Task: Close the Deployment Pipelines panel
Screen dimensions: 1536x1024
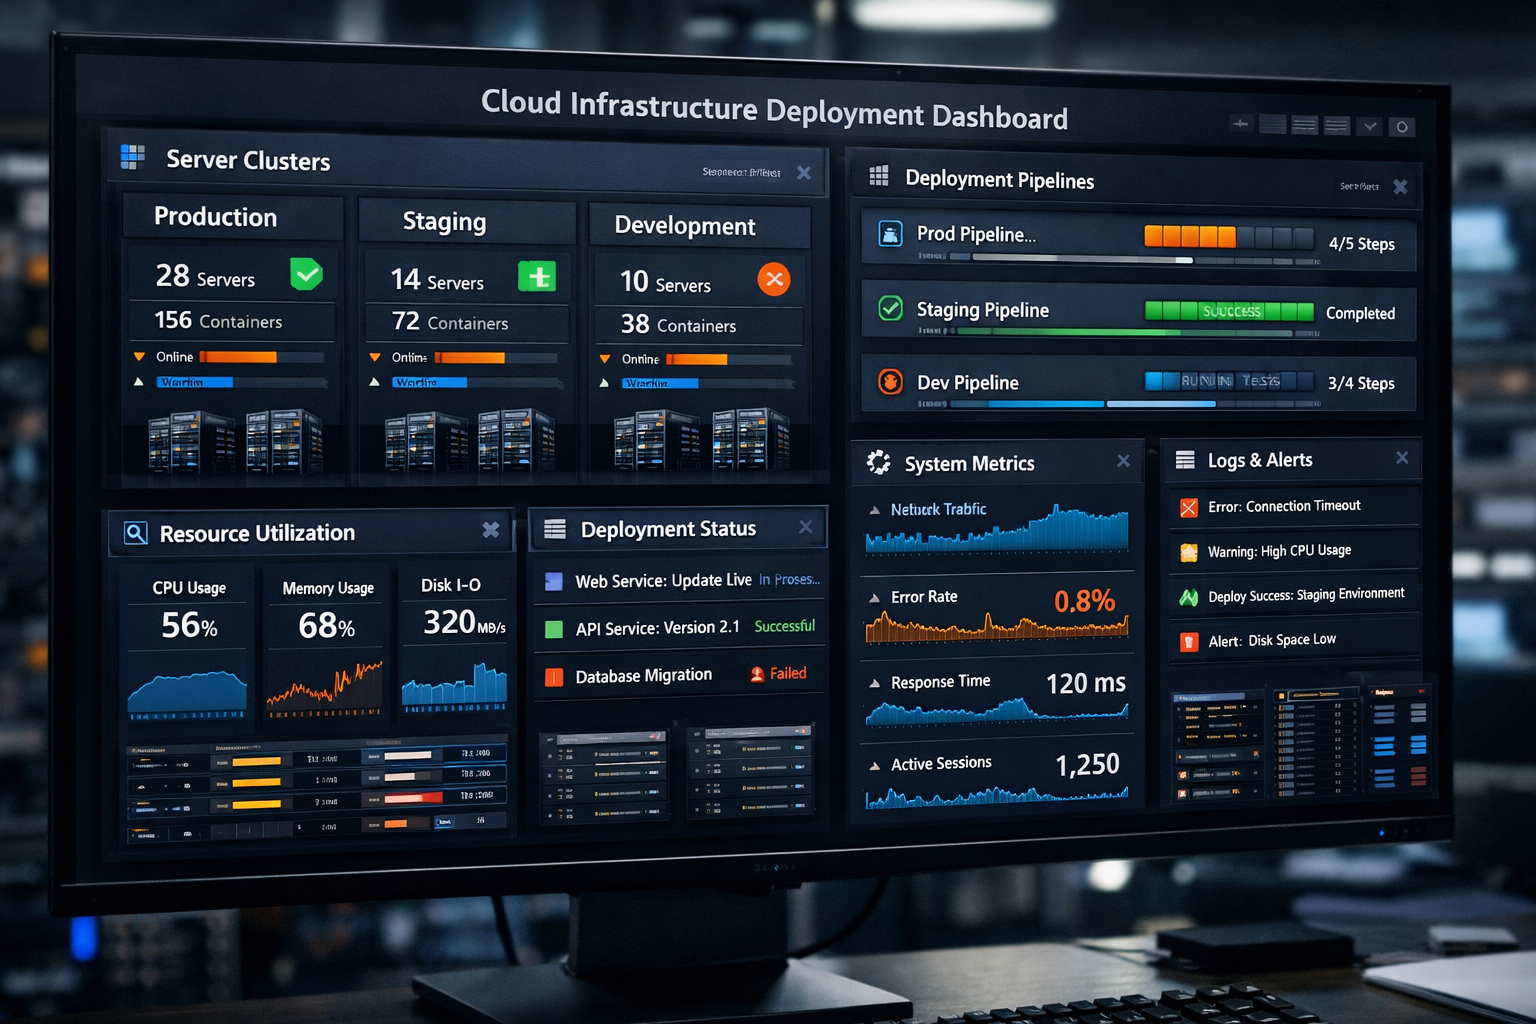Action: coord(1400,187)
